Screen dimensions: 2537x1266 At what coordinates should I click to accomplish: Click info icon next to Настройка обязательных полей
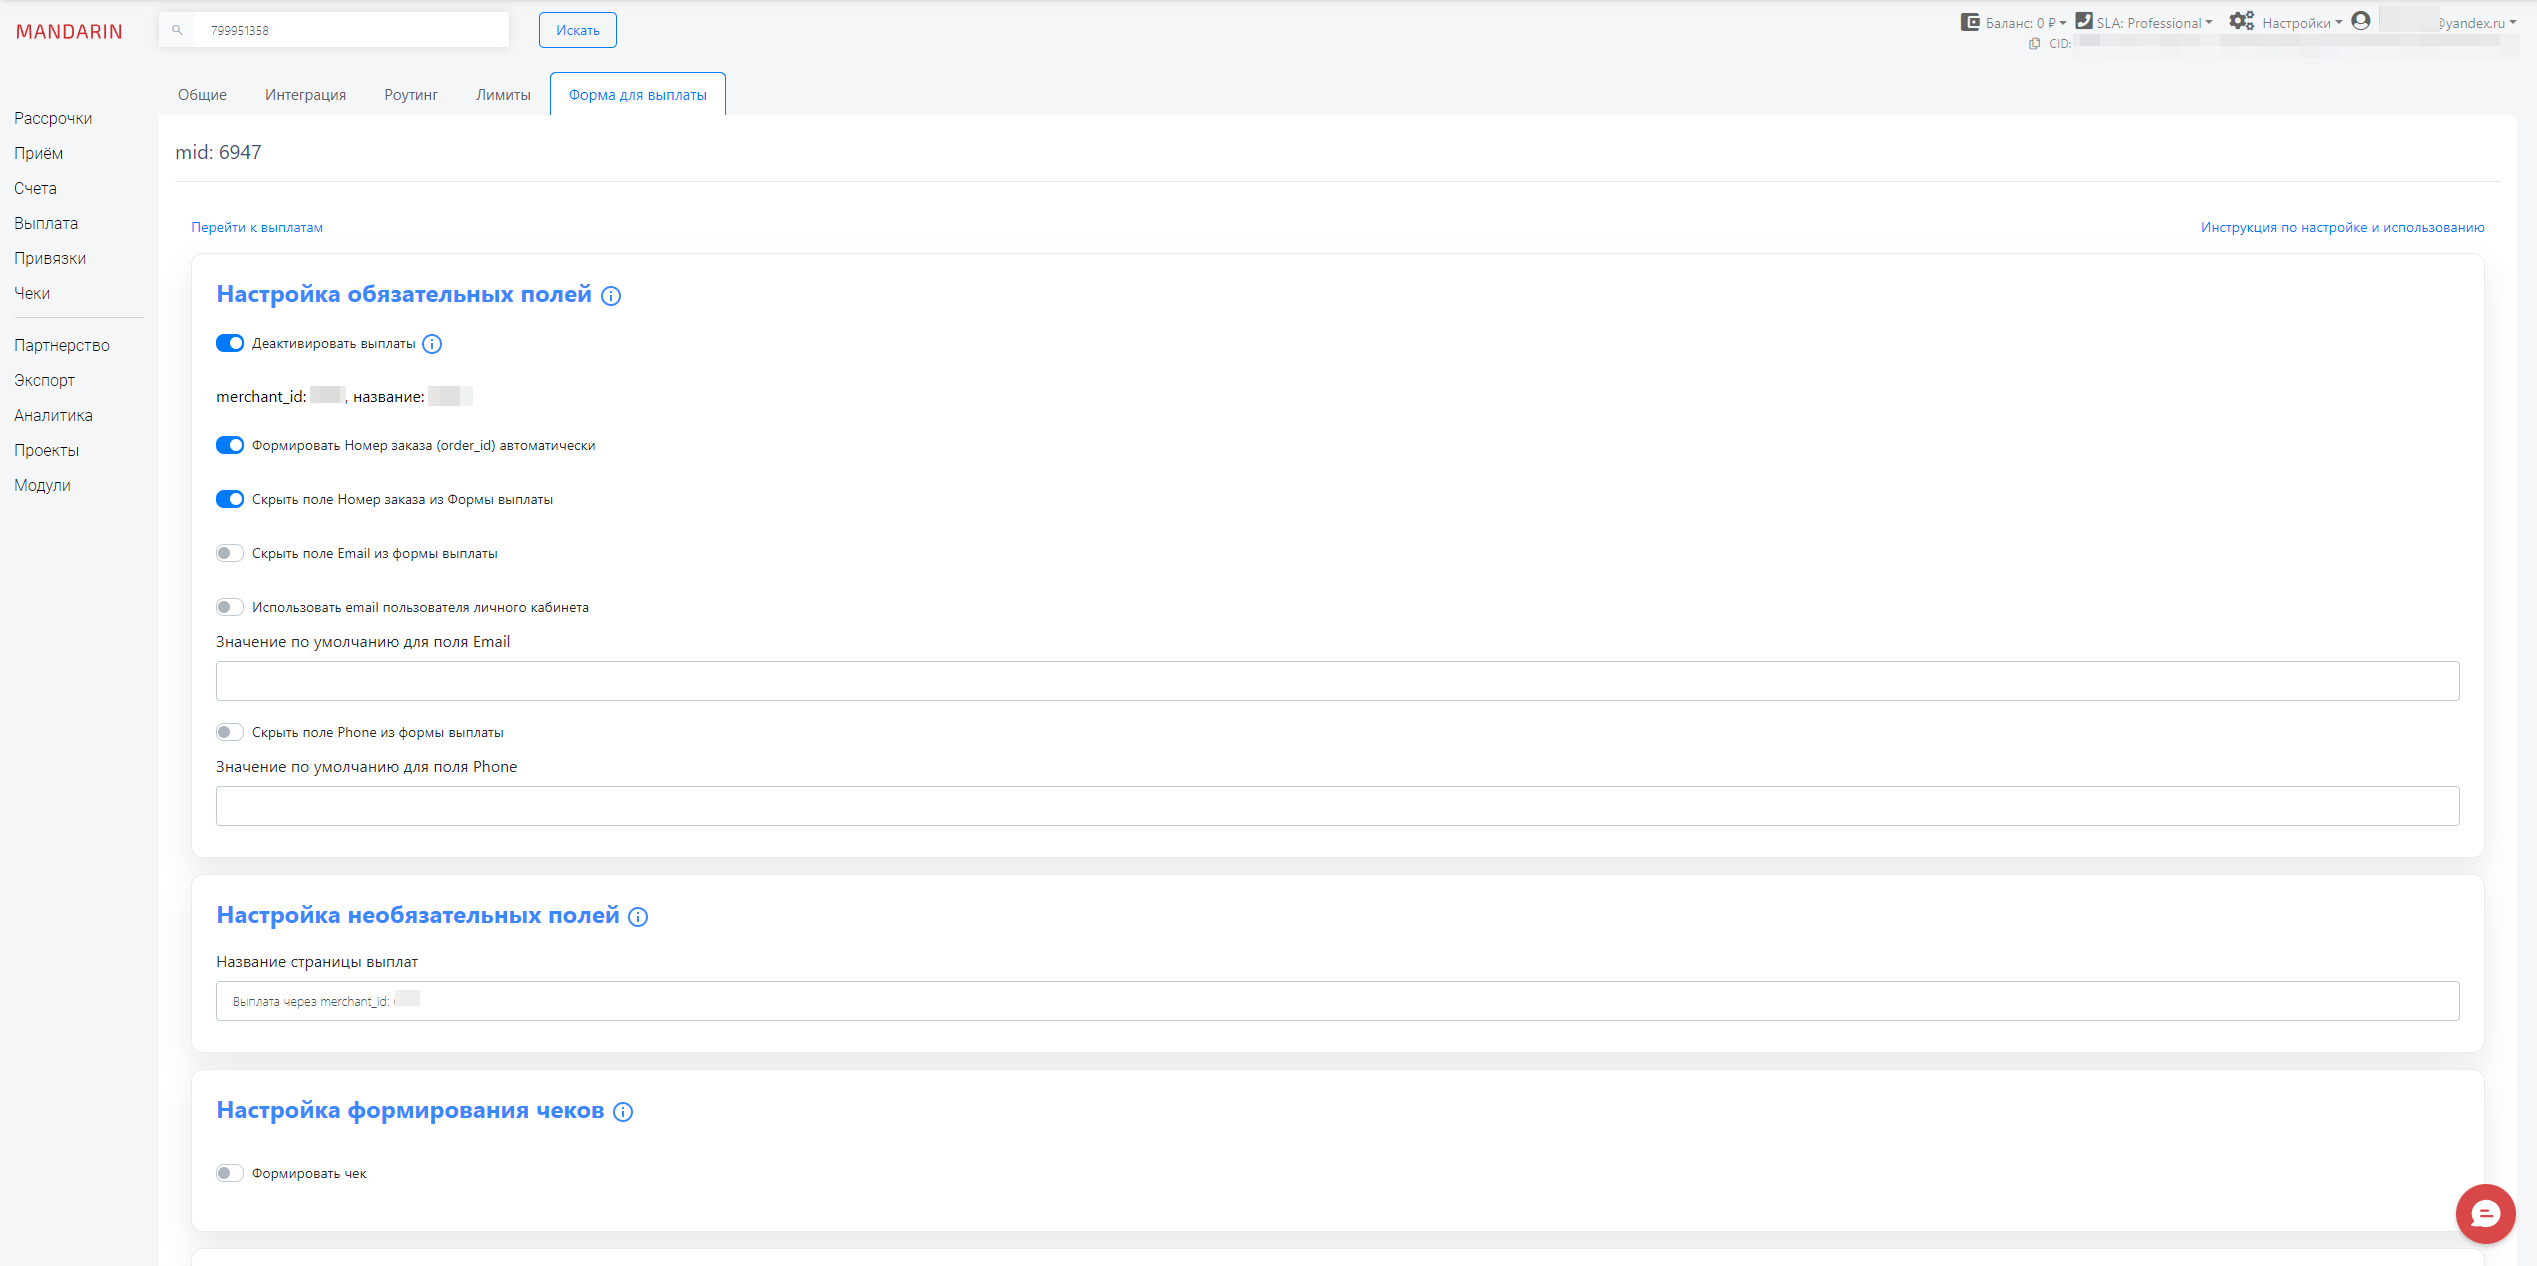(x=611, y=296)
